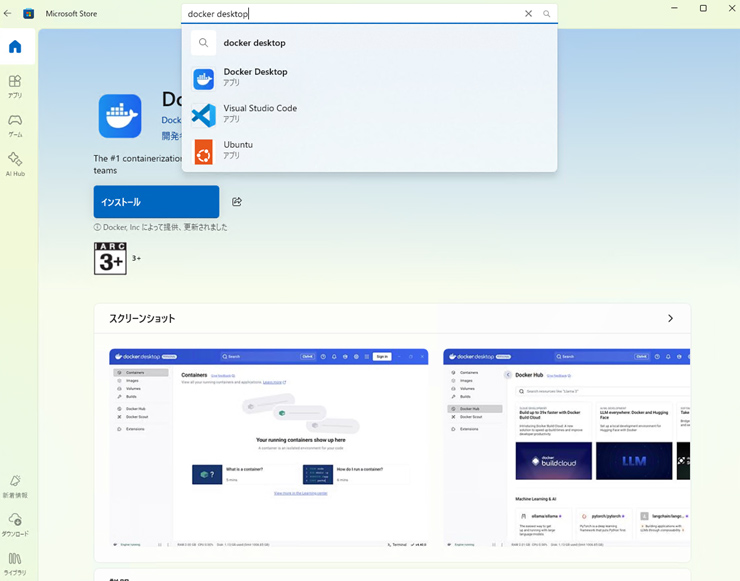Screen dimensions: 740x581
Task: Open the first Containers screenshot thumbnail
Action: tap(268, 448)
